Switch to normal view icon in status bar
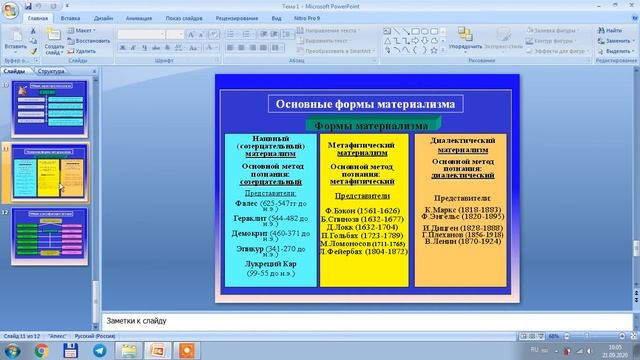Viewport: 640px width, 360px height. click(x=523, y=336)
